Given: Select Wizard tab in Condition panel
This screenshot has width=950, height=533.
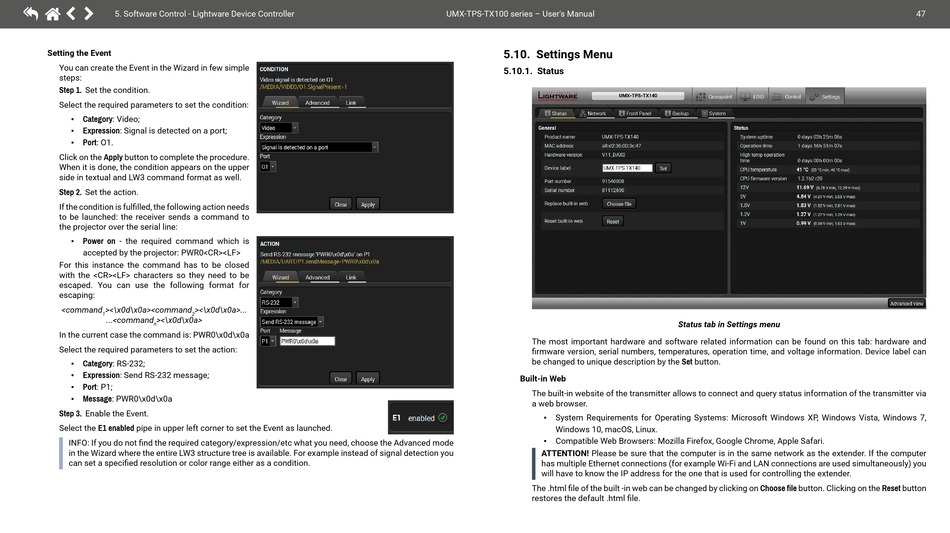Looking at the screenshot, I should pos(280,102).
